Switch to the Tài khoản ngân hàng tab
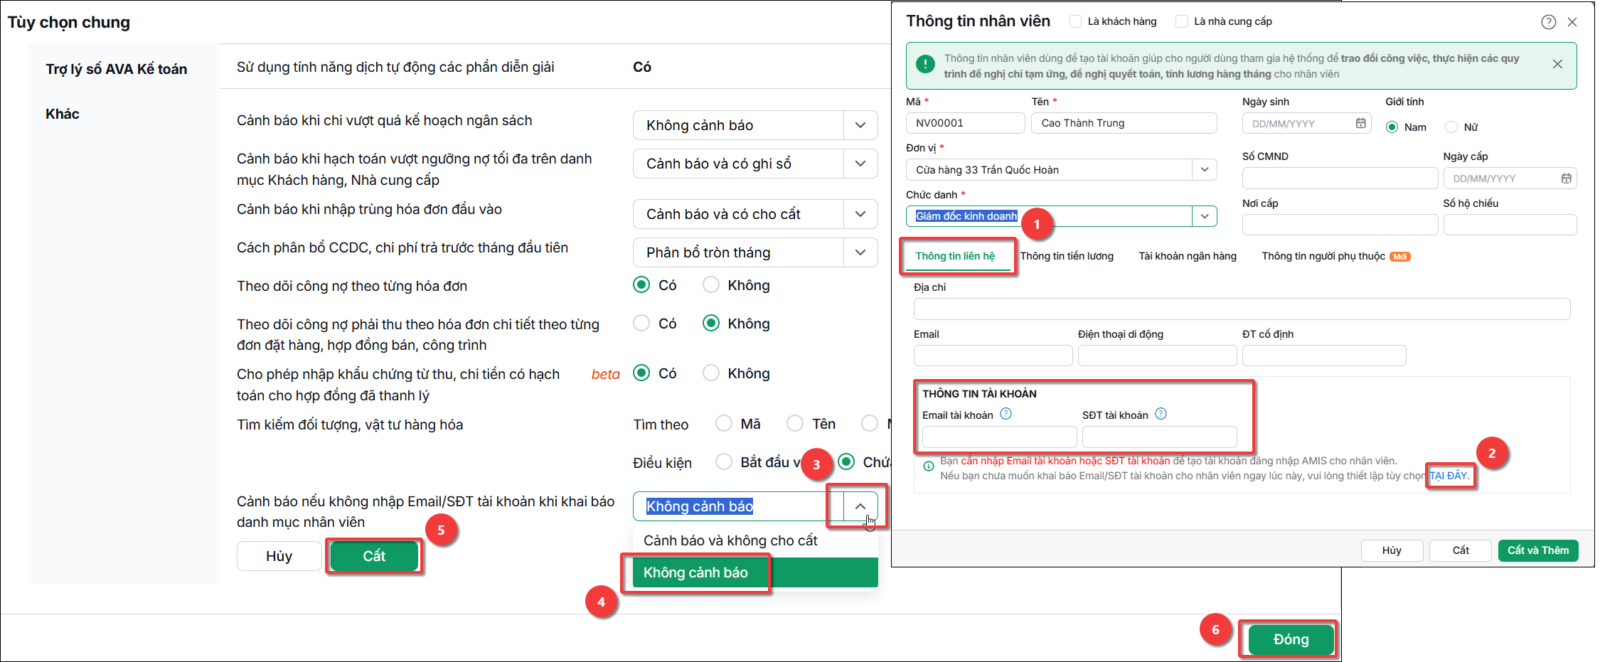Viewport: 1600px width, 662px height. (1187, 256)
